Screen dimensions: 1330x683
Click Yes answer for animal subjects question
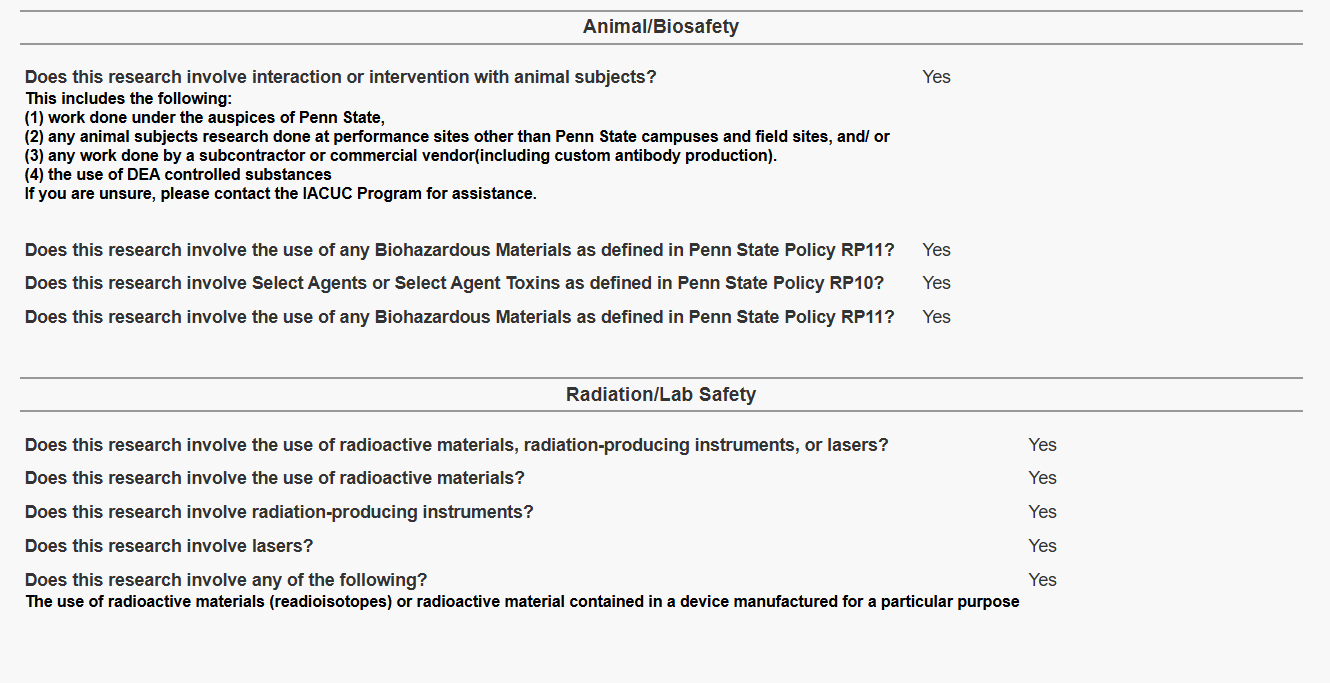pos(936,77)
